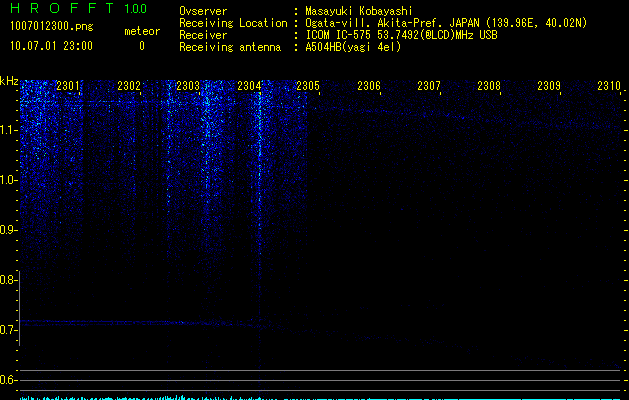Image resolution: width=629 pixels, height=400 pixels.
Task: Click the 2301 time marker
Action: tap(68, 85)
